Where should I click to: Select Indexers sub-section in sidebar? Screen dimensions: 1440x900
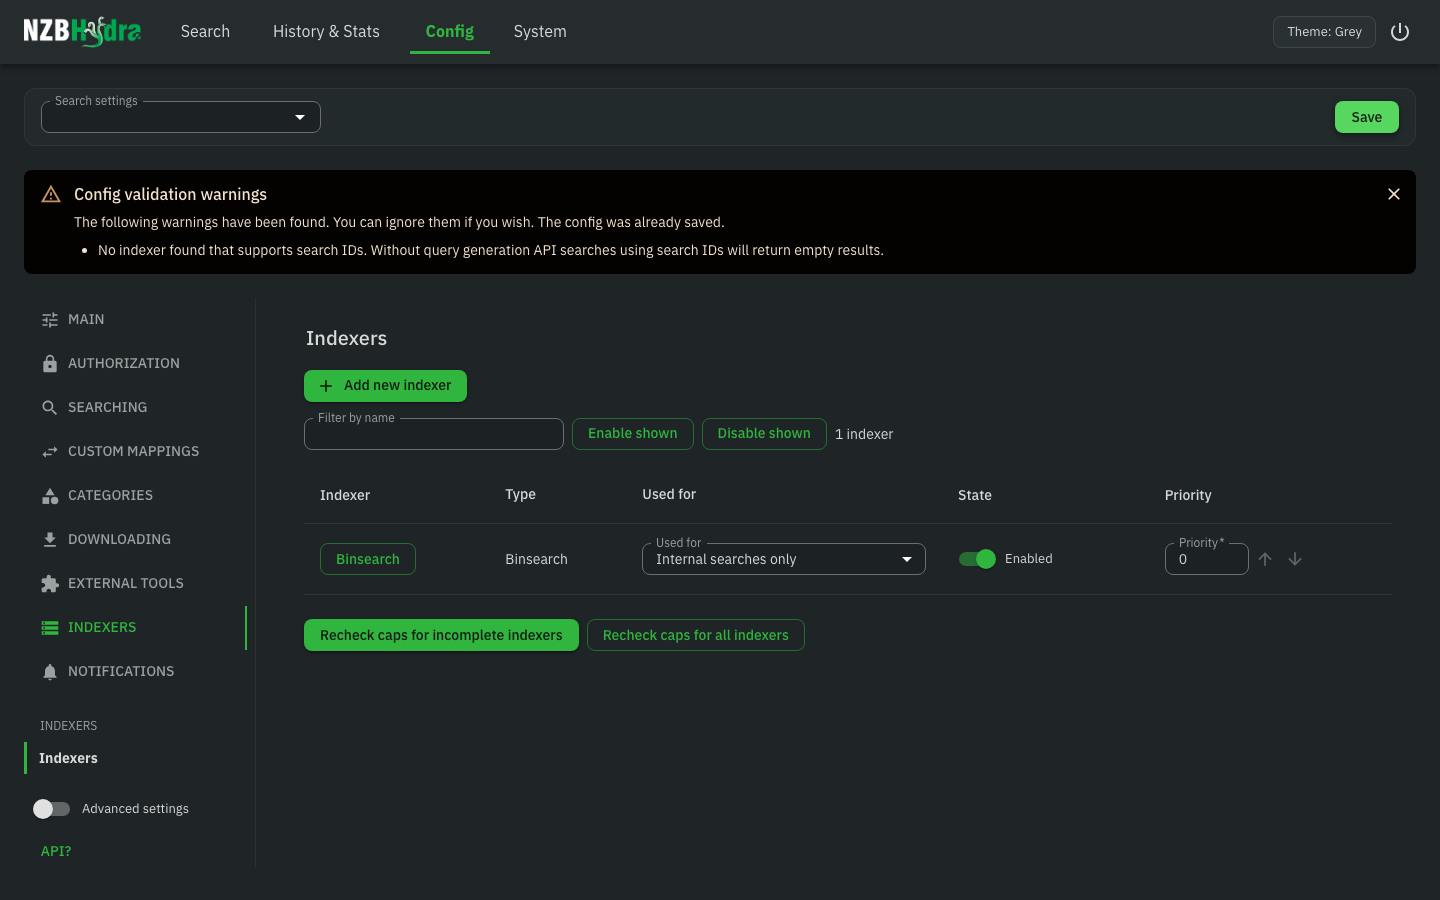[68, 758]
